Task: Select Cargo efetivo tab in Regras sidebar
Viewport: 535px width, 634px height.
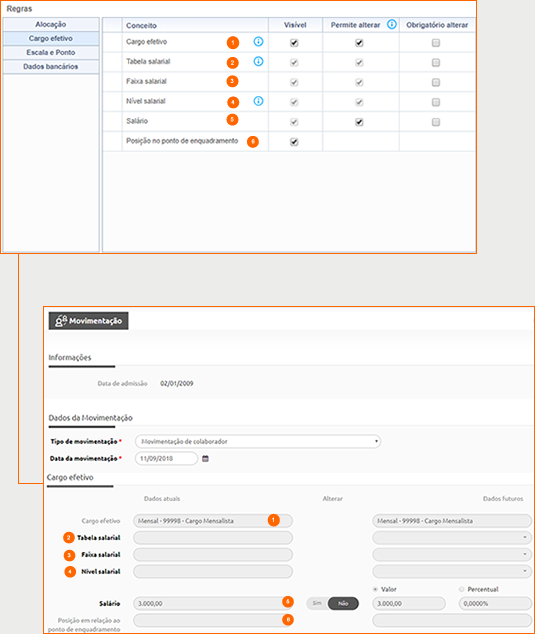Action: pyautogui.click(x=51, y=38)
